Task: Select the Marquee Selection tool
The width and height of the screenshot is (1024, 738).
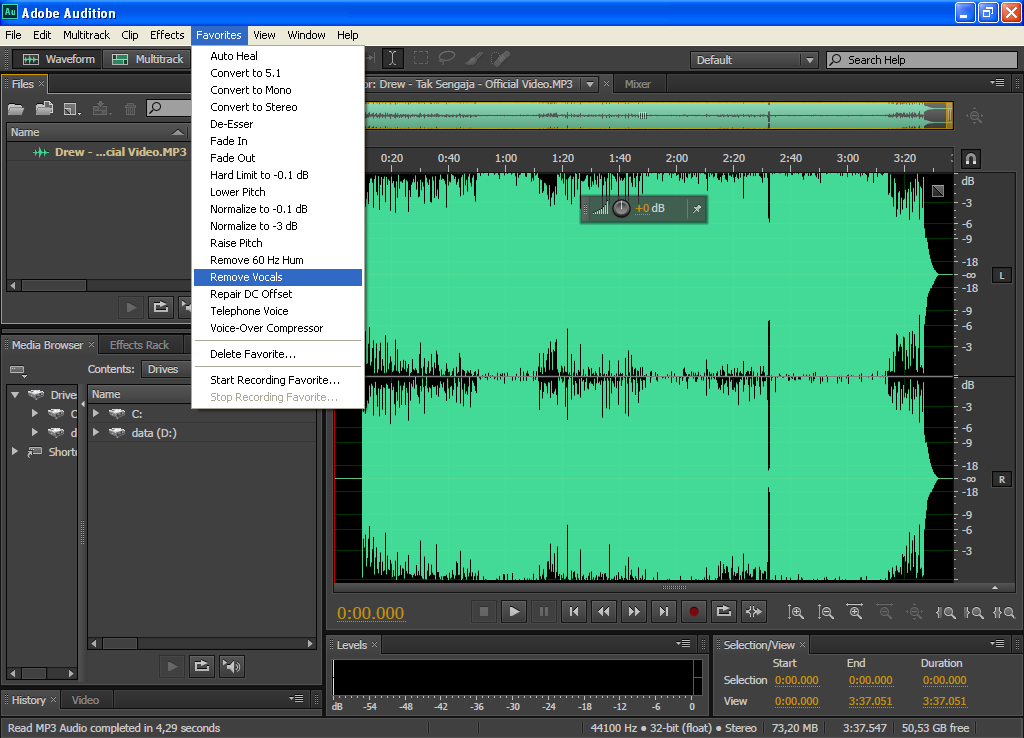Action: (420, 59)
